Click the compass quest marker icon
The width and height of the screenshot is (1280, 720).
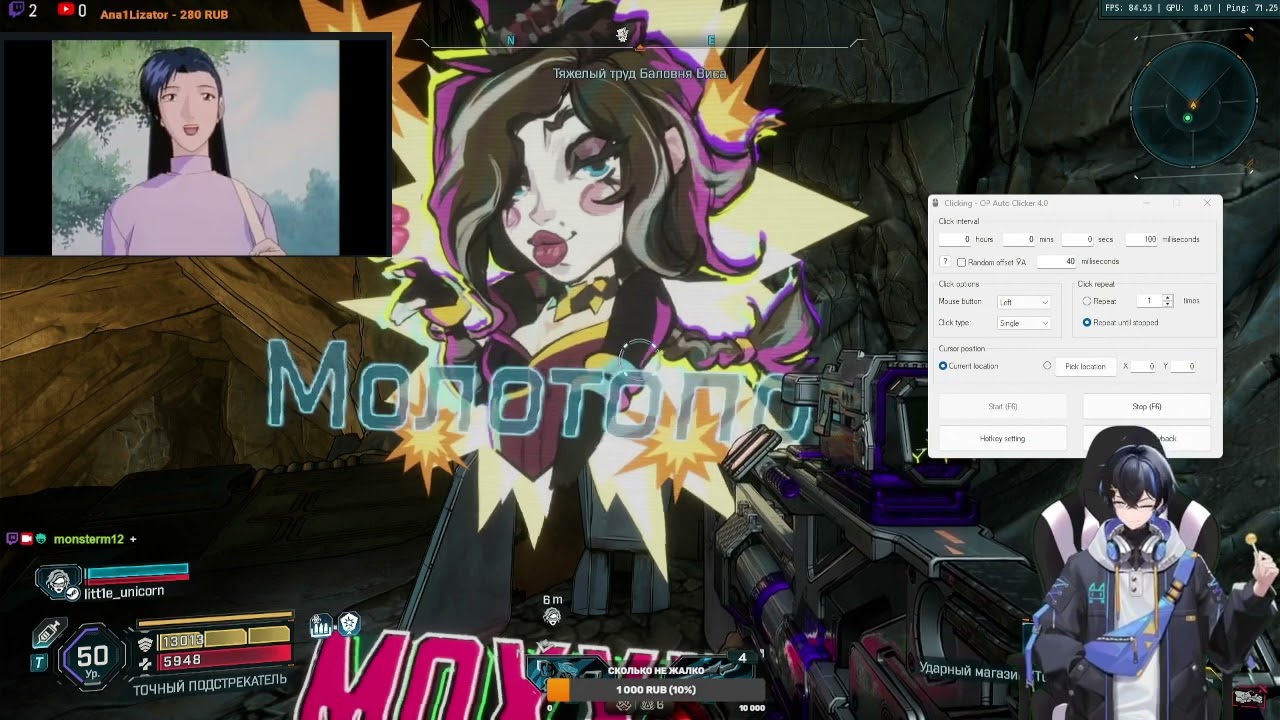(622, 36)
